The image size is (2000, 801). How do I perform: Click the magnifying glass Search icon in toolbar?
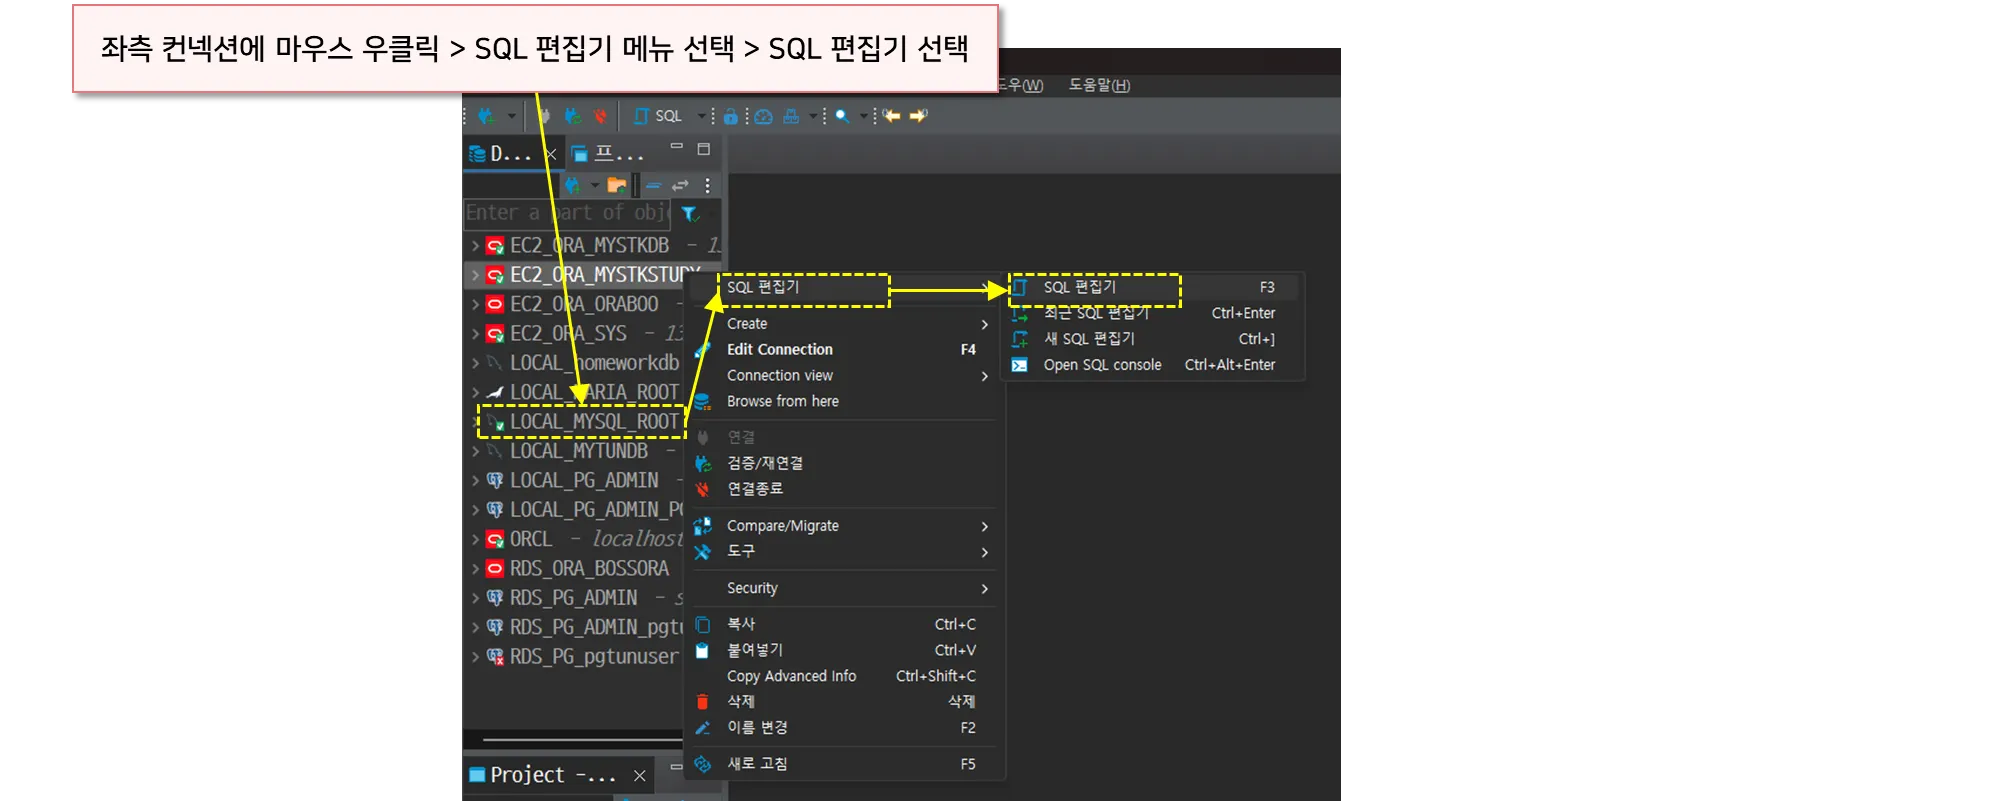843,116
